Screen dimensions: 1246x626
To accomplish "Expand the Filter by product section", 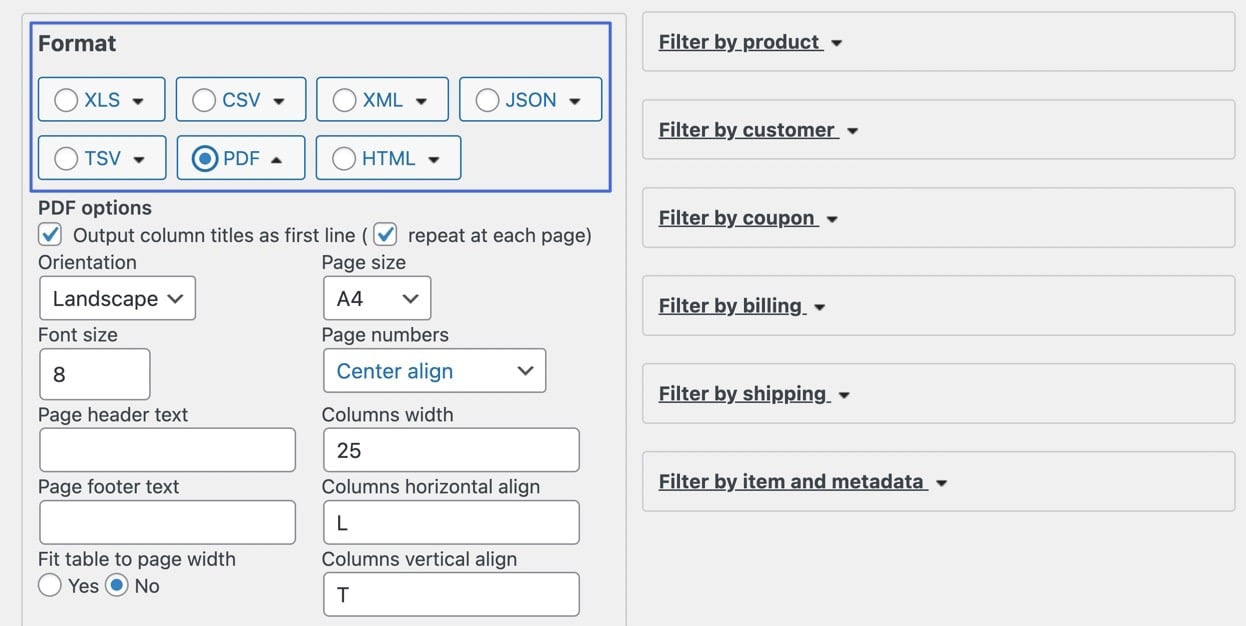I will 749,41.
